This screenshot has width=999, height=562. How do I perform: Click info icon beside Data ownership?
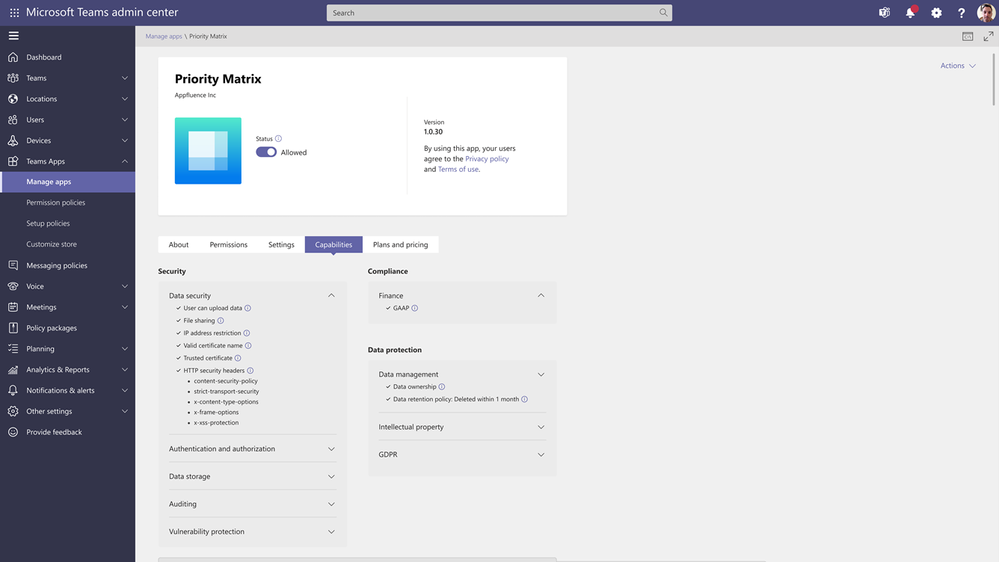tap(442, 387)
